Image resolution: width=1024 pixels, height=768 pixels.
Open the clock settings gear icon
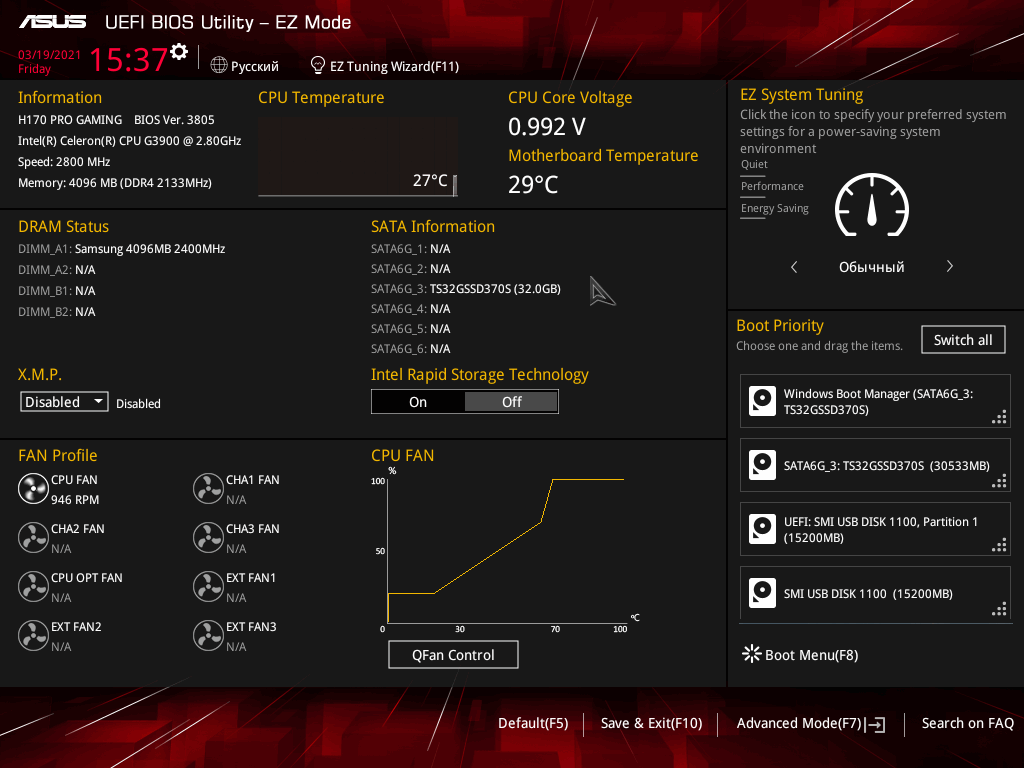(179, 52)
